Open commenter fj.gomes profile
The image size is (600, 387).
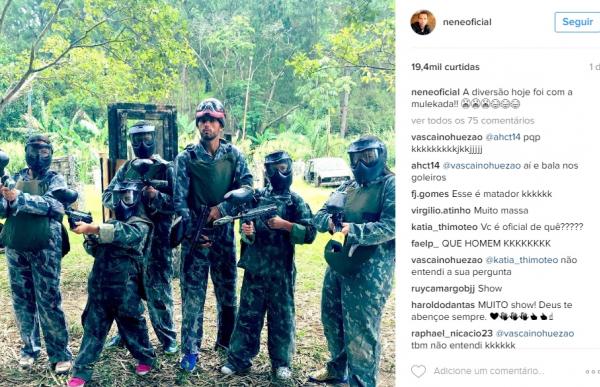coord(430,194)
